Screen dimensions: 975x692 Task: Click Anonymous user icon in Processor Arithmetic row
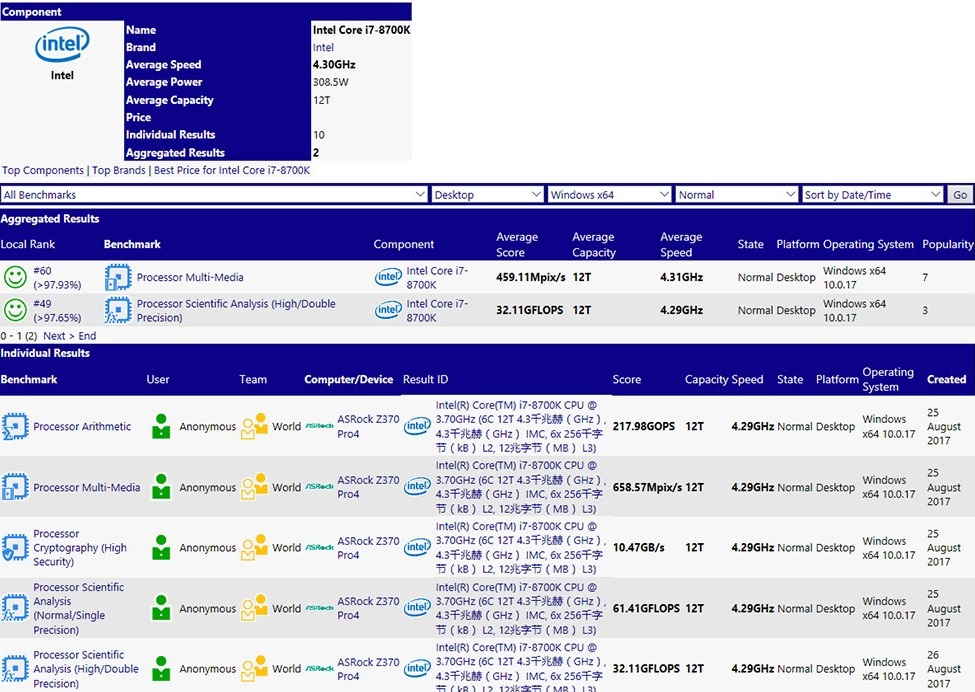[x=161, y=426]
